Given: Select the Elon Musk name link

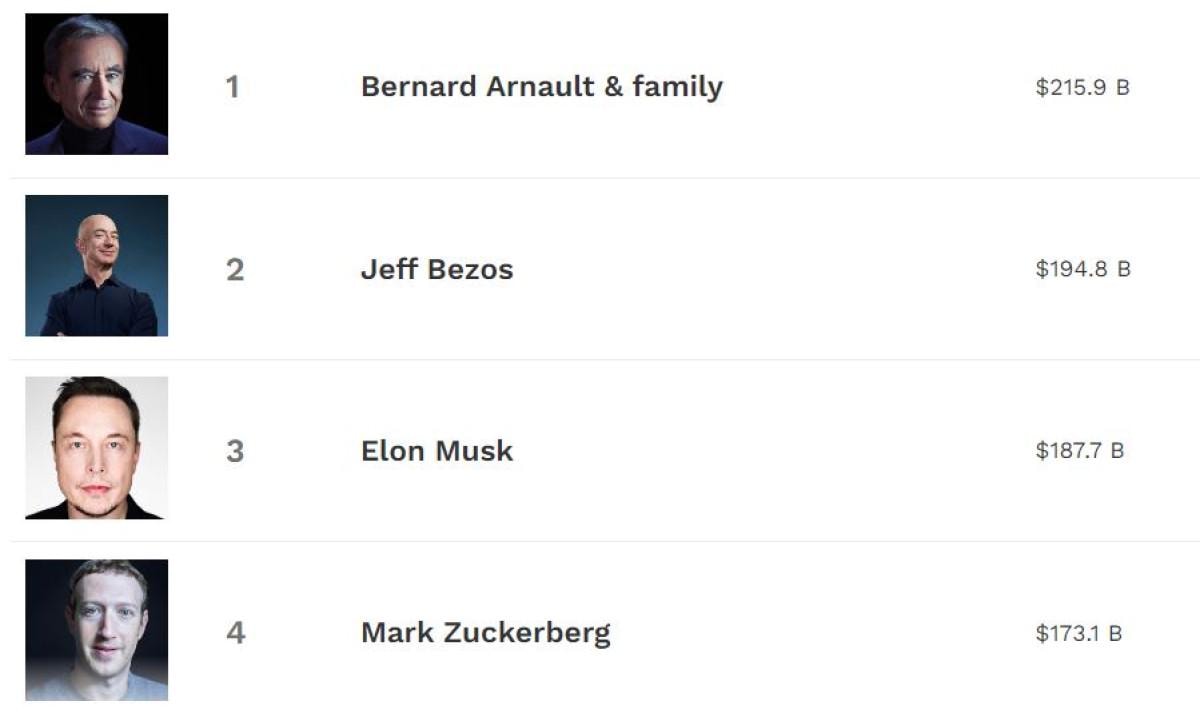Looking at the screenshot, I should (437, 451).
